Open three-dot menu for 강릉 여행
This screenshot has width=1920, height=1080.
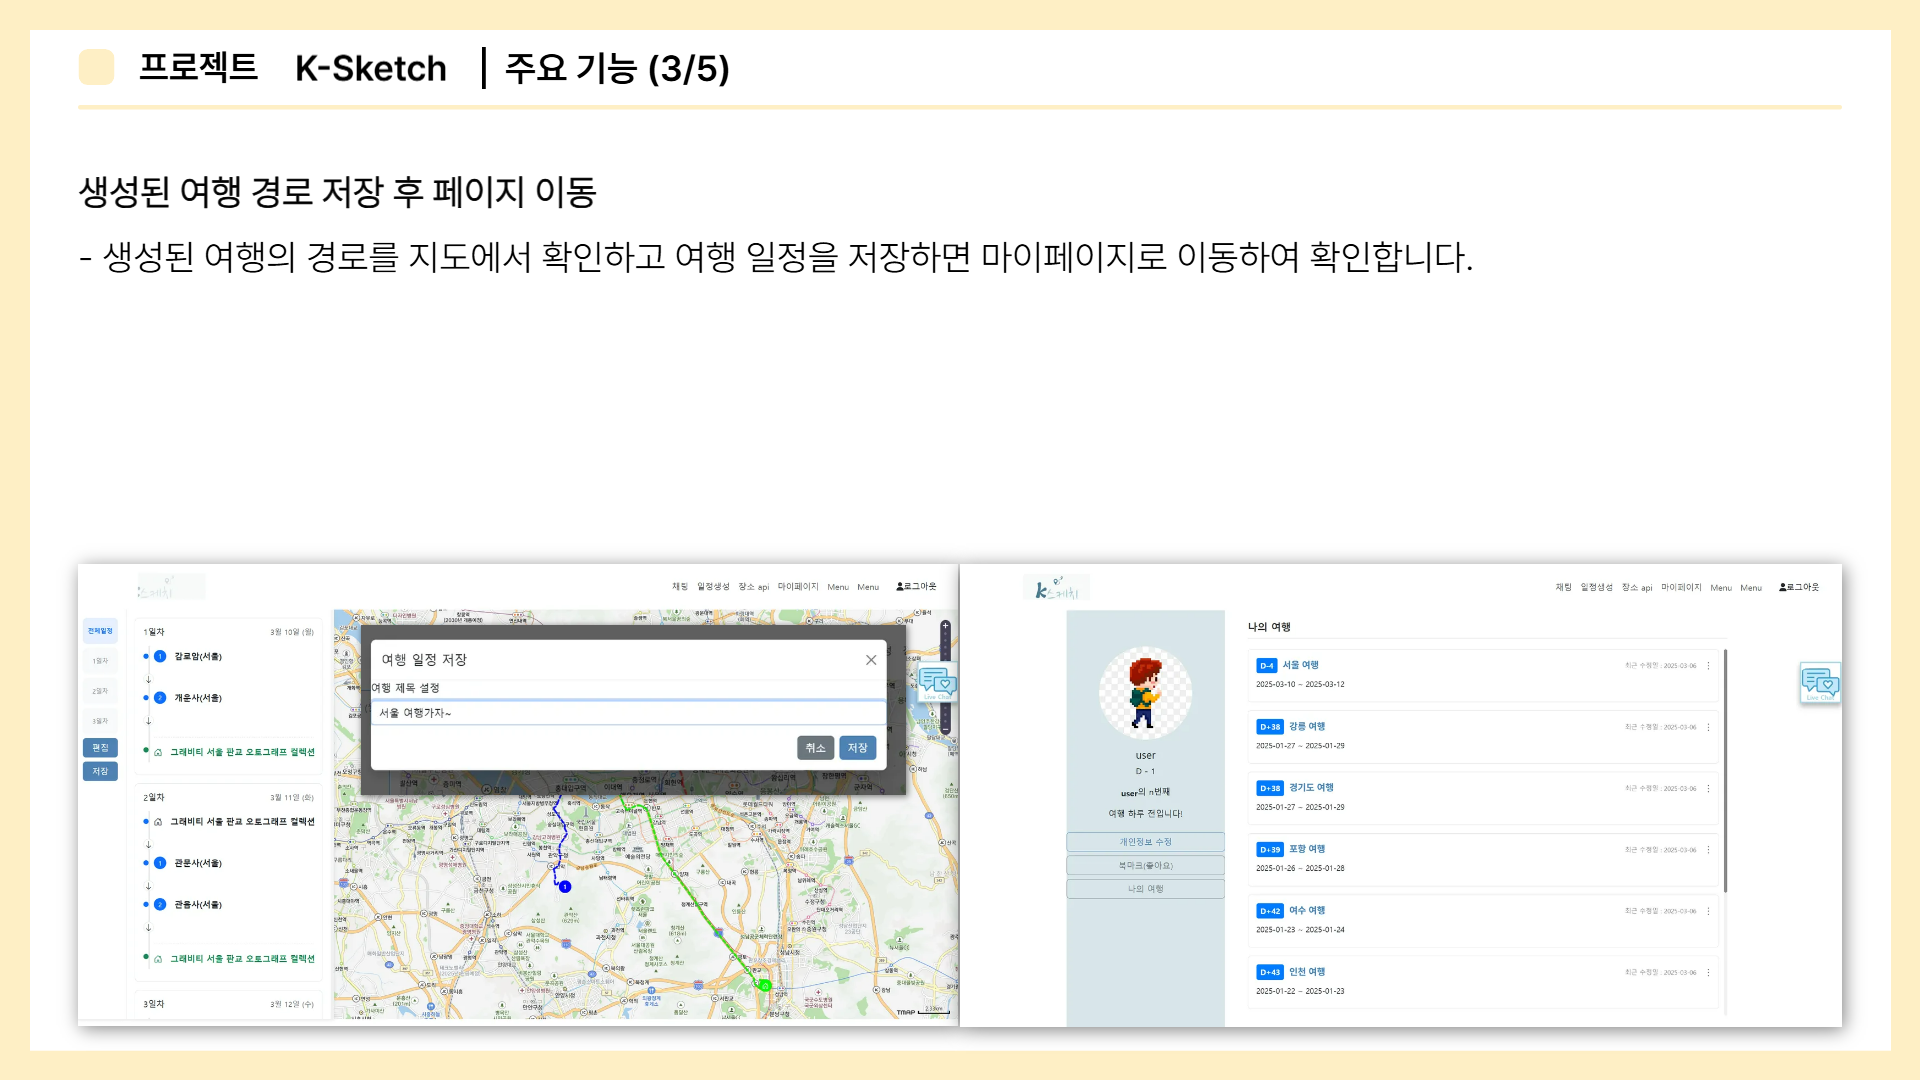point(1708,727)
